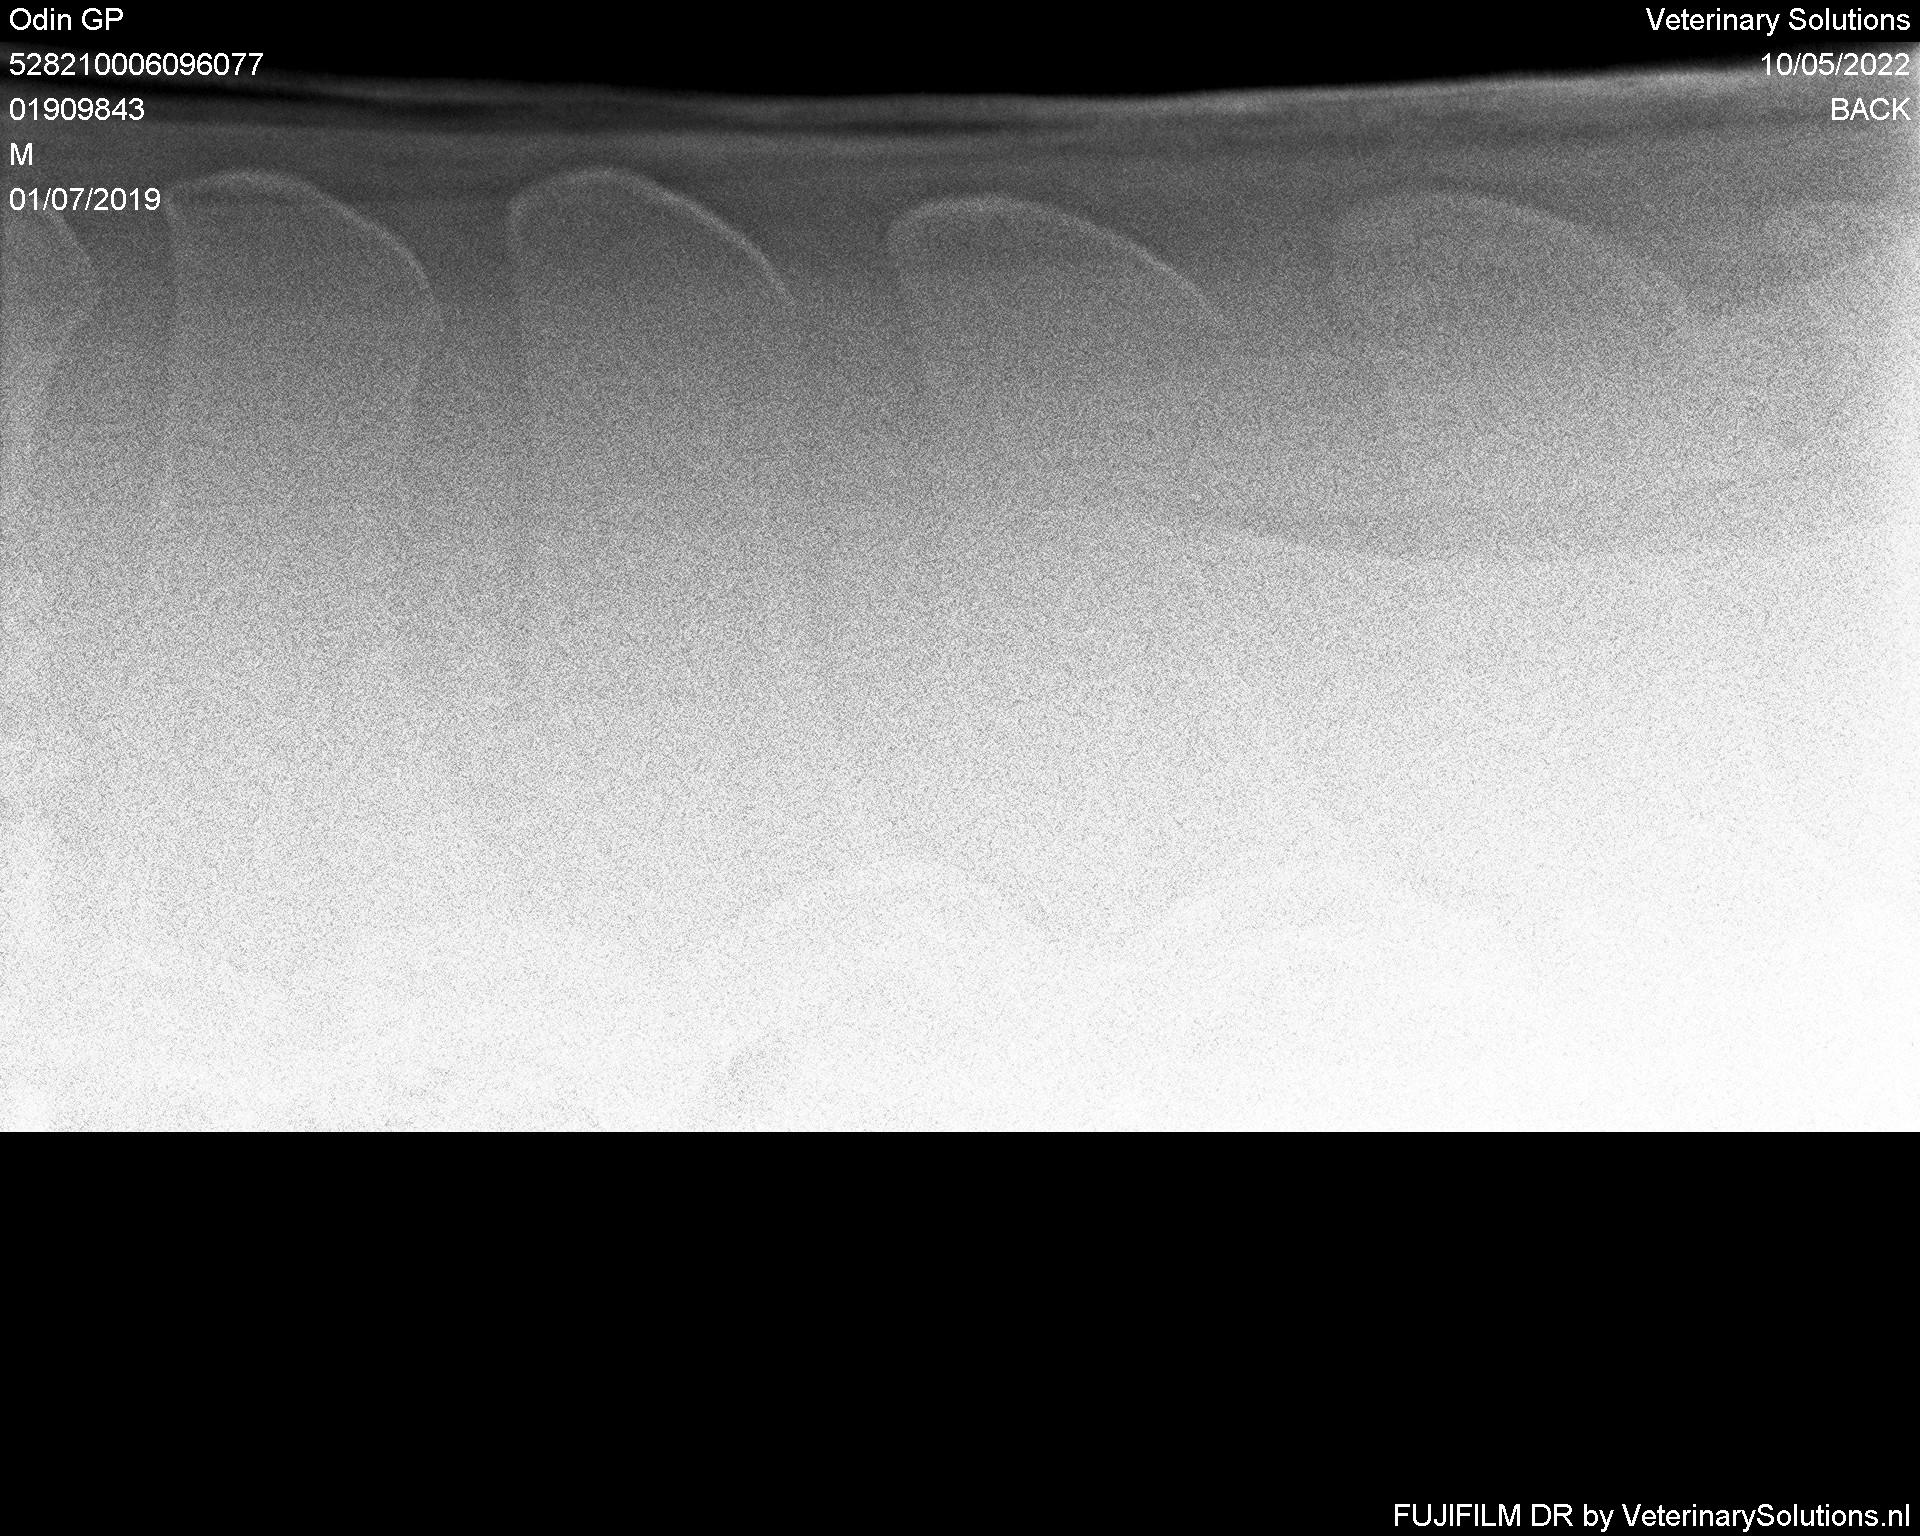1920x1536 pixels.
Task: Select the patient name 'Odin GP'
Action: click(66, 20)
